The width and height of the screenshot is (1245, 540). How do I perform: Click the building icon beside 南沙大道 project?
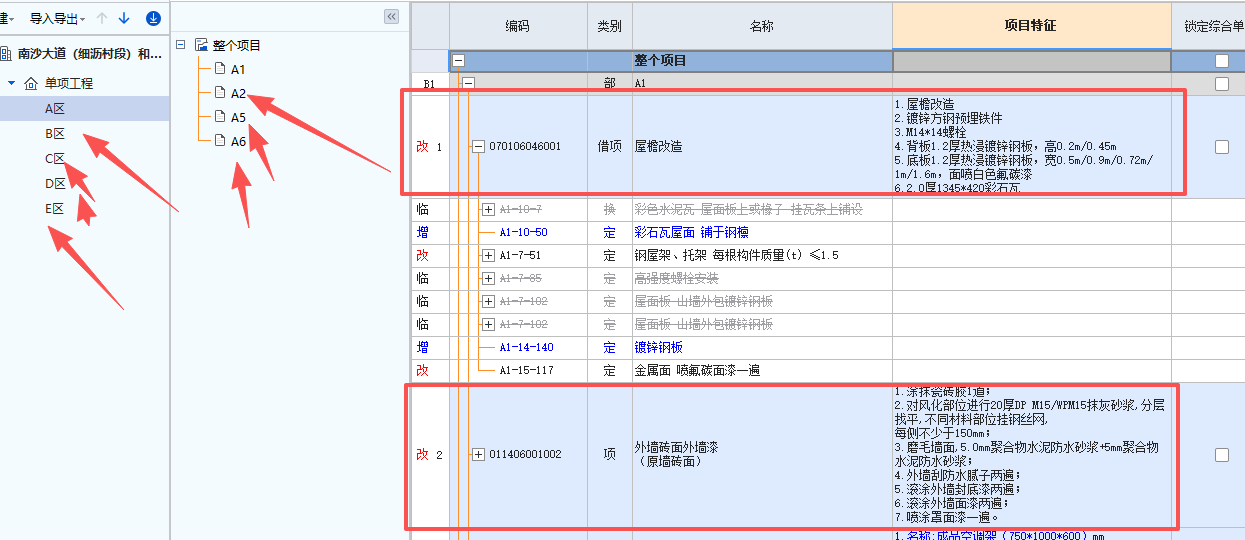(5, 54)
